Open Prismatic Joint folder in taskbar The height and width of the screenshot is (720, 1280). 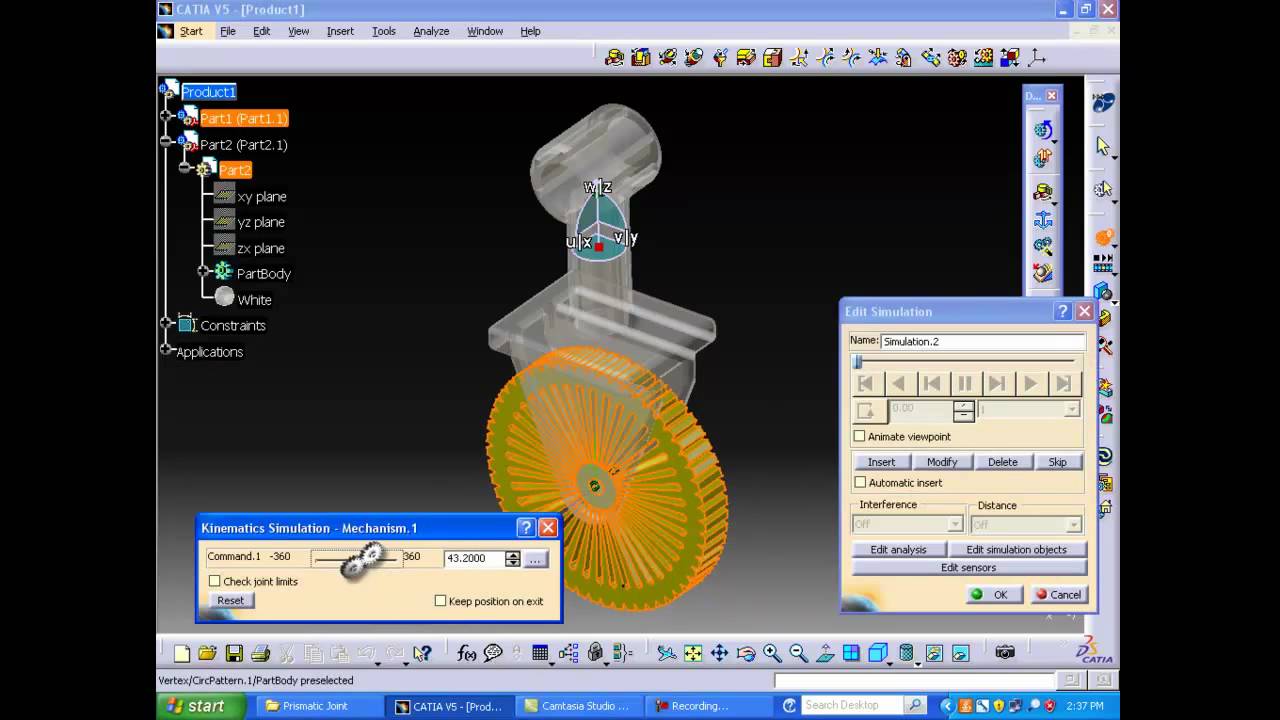(x=306, y=706)
